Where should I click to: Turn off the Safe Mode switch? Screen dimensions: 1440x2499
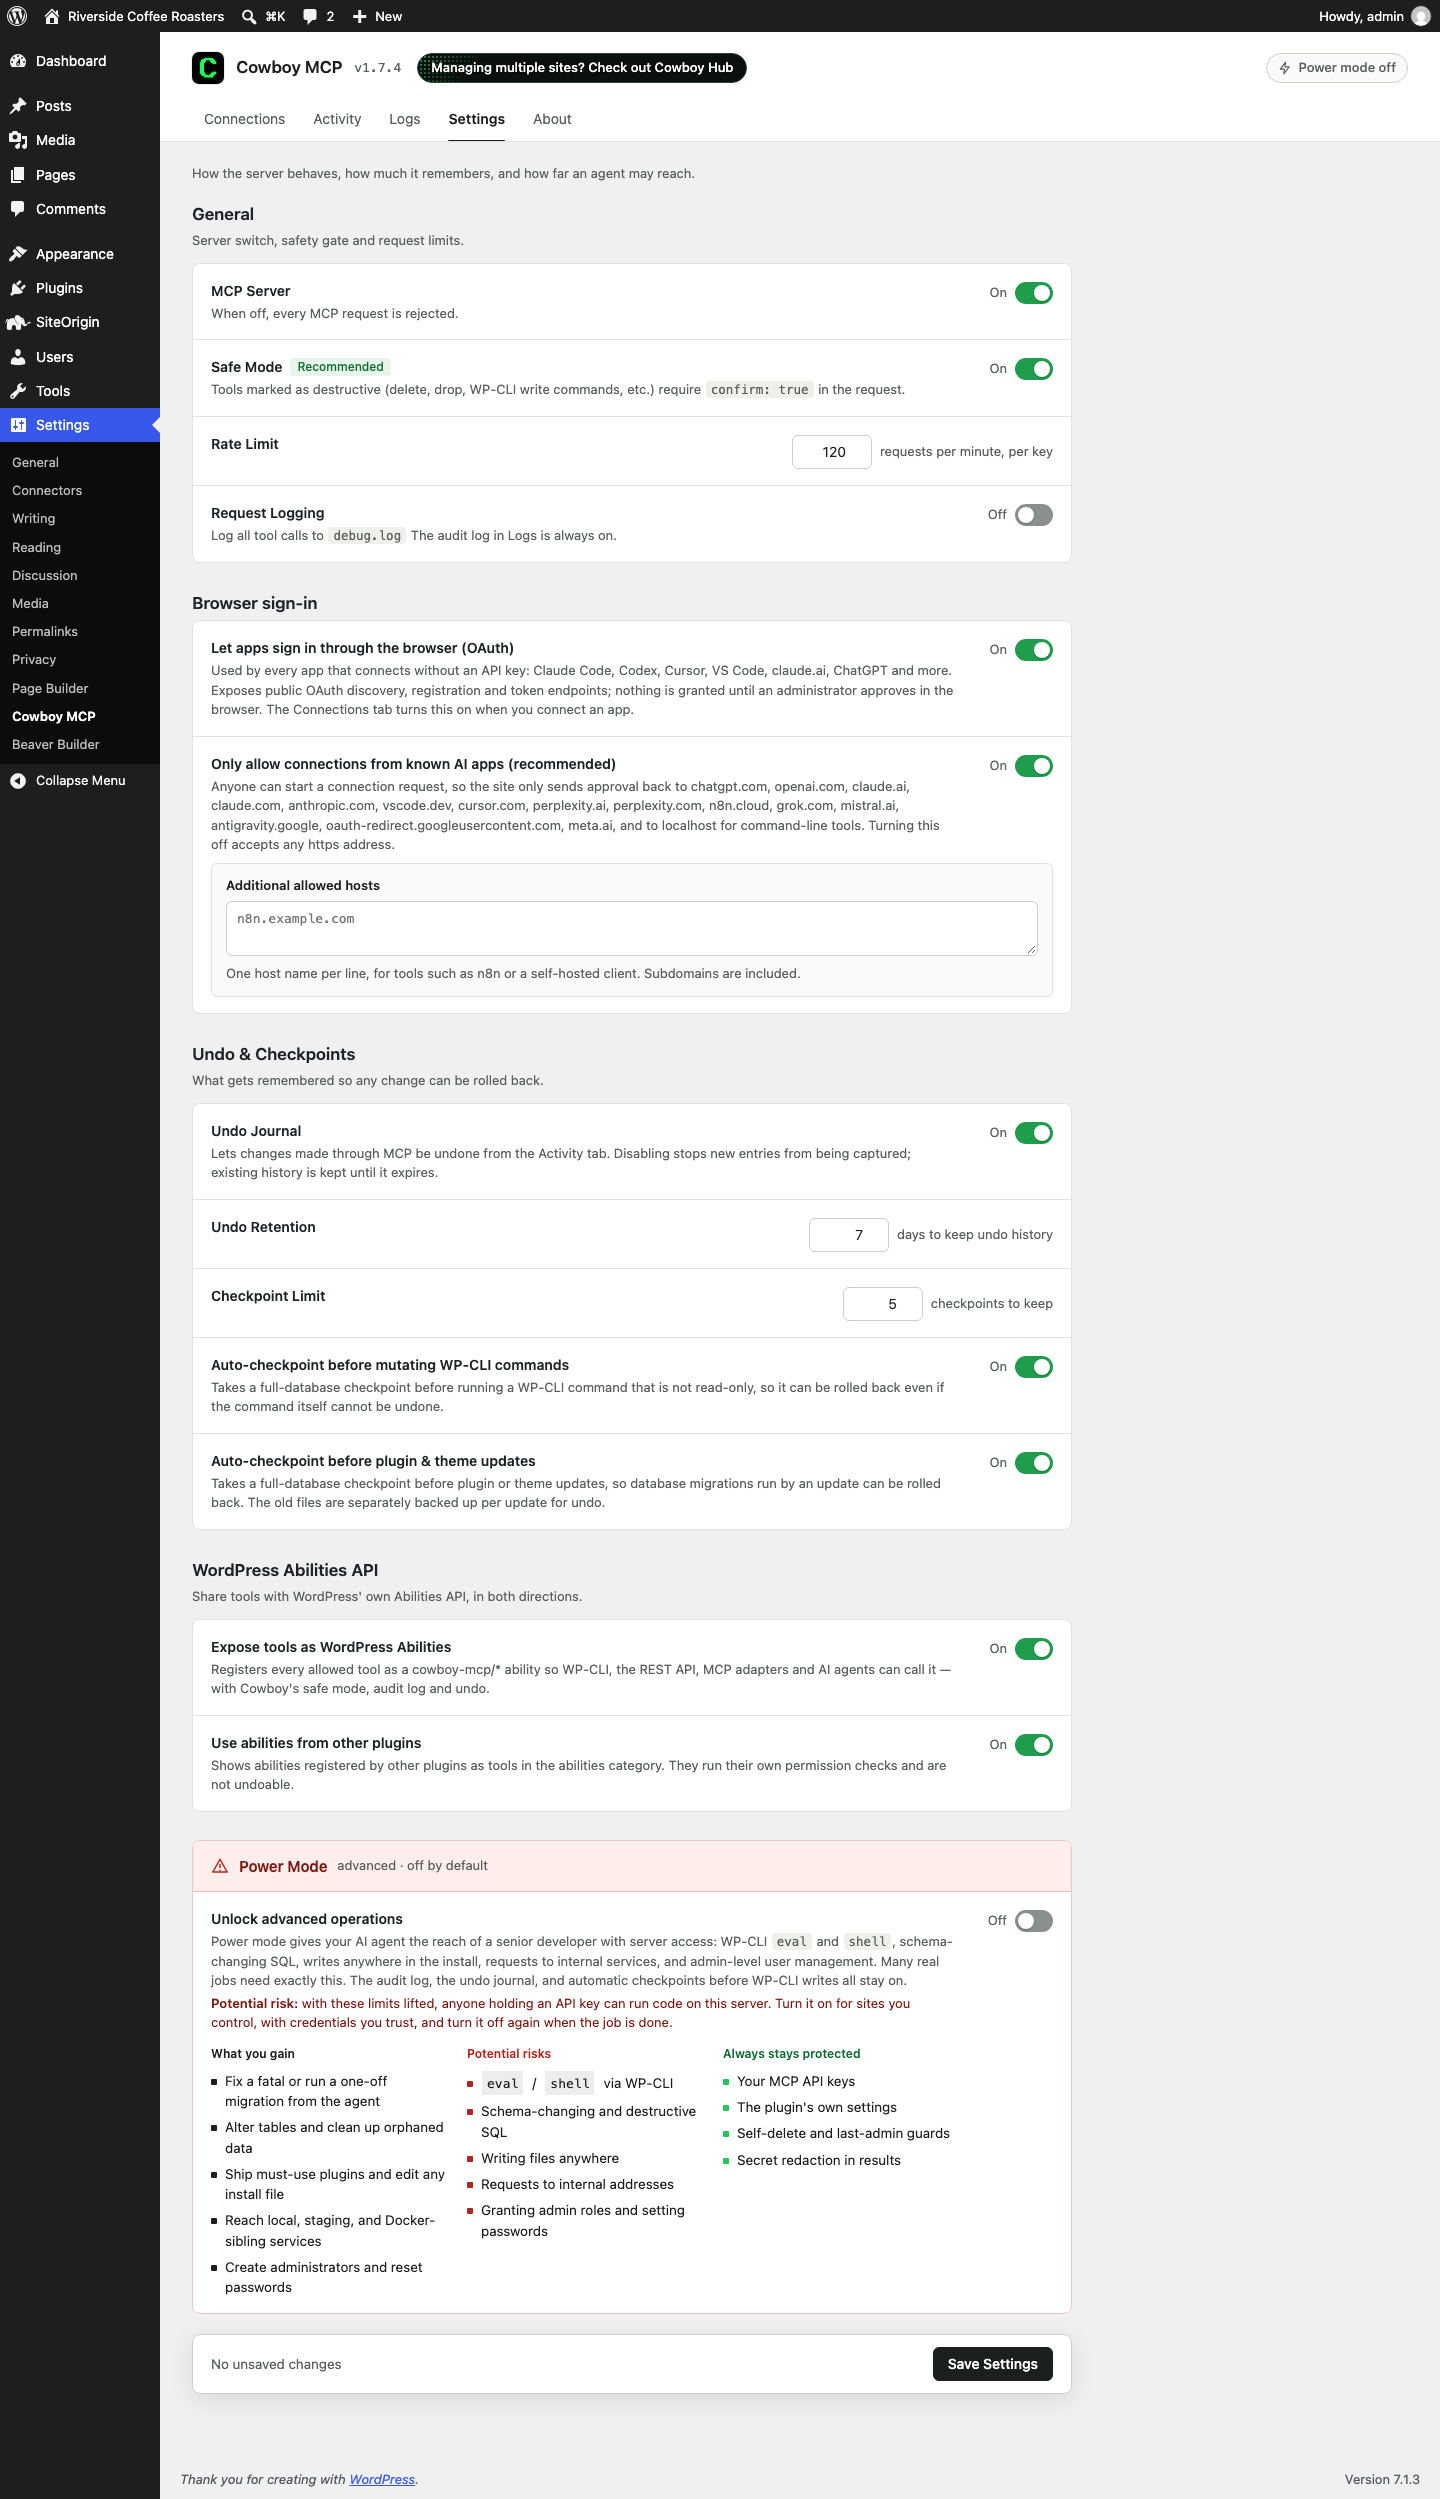1034,369
